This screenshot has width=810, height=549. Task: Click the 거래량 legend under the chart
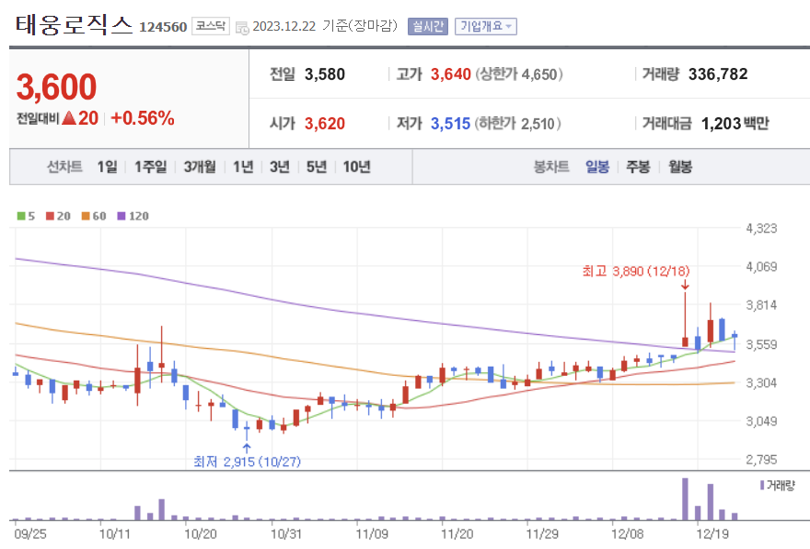(x=778, y=485)
